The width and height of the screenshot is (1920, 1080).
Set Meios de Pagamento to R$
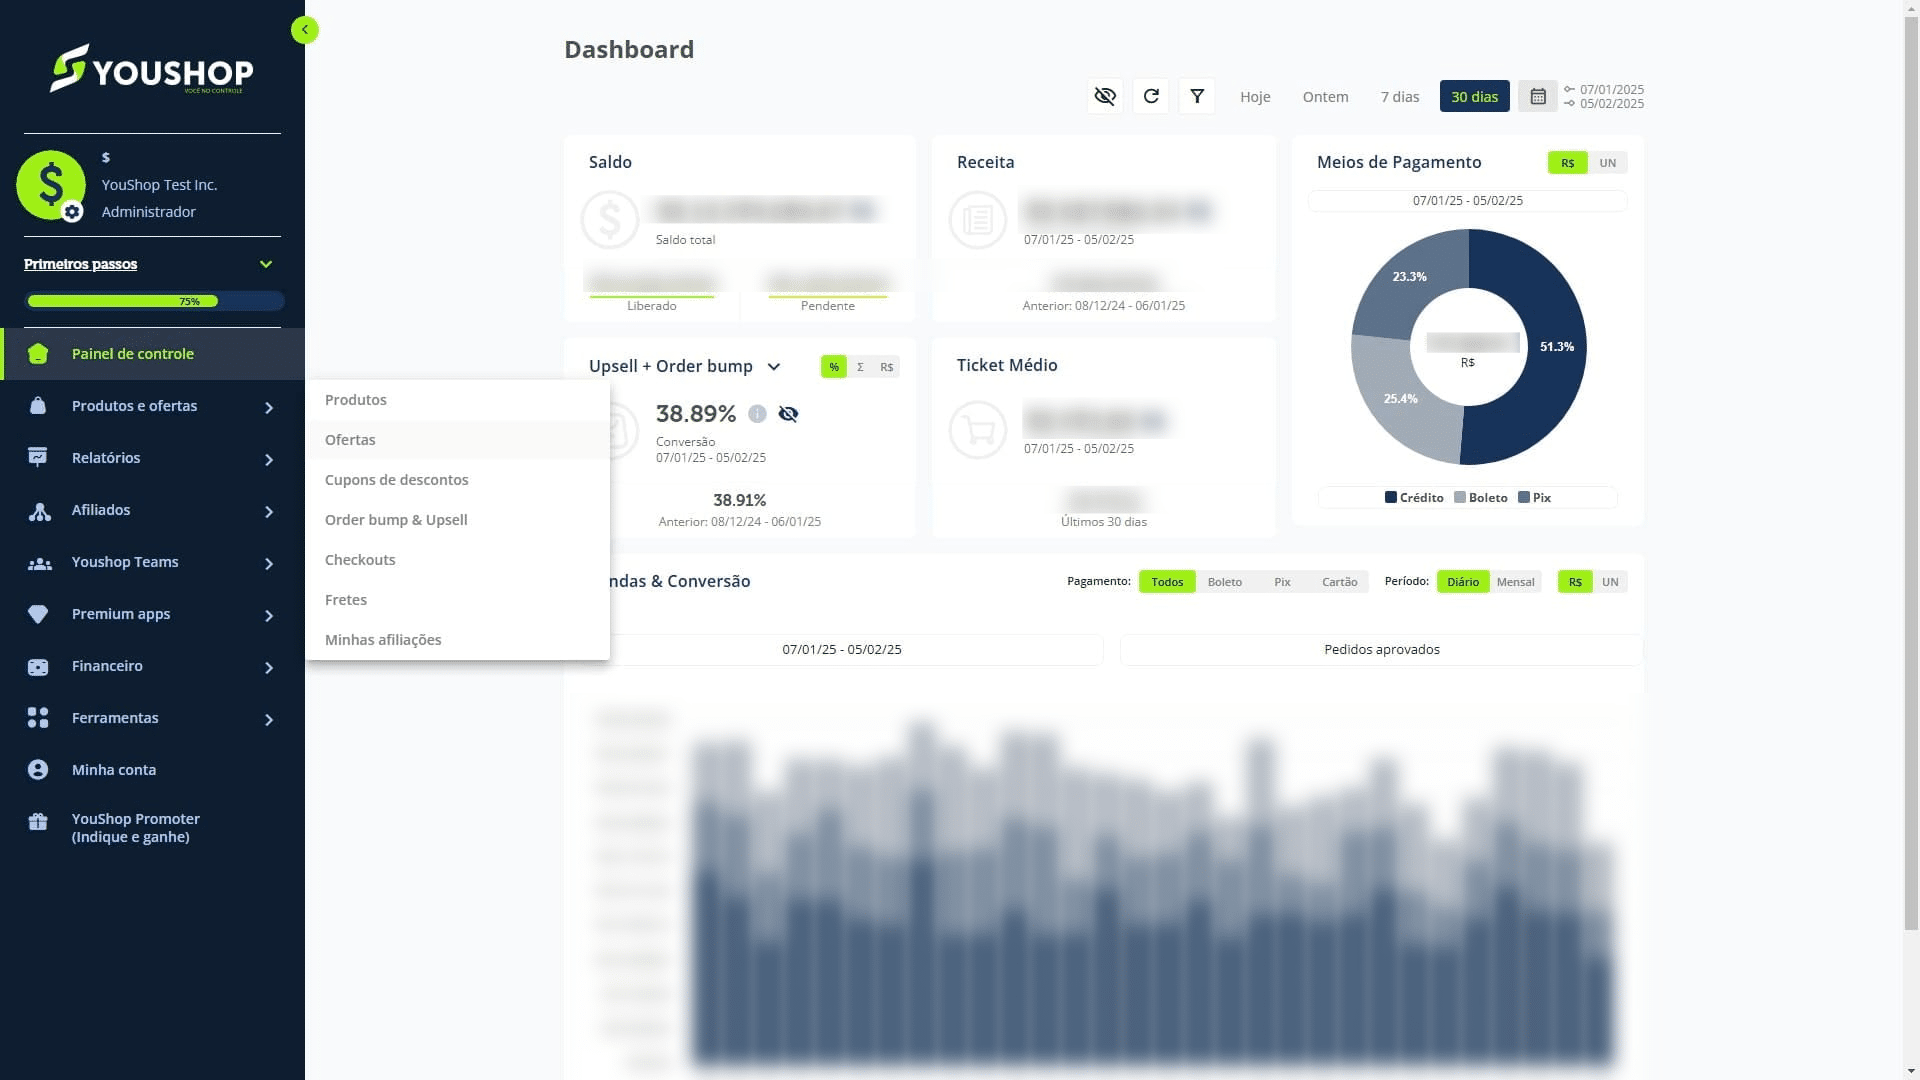[1568, 163]
